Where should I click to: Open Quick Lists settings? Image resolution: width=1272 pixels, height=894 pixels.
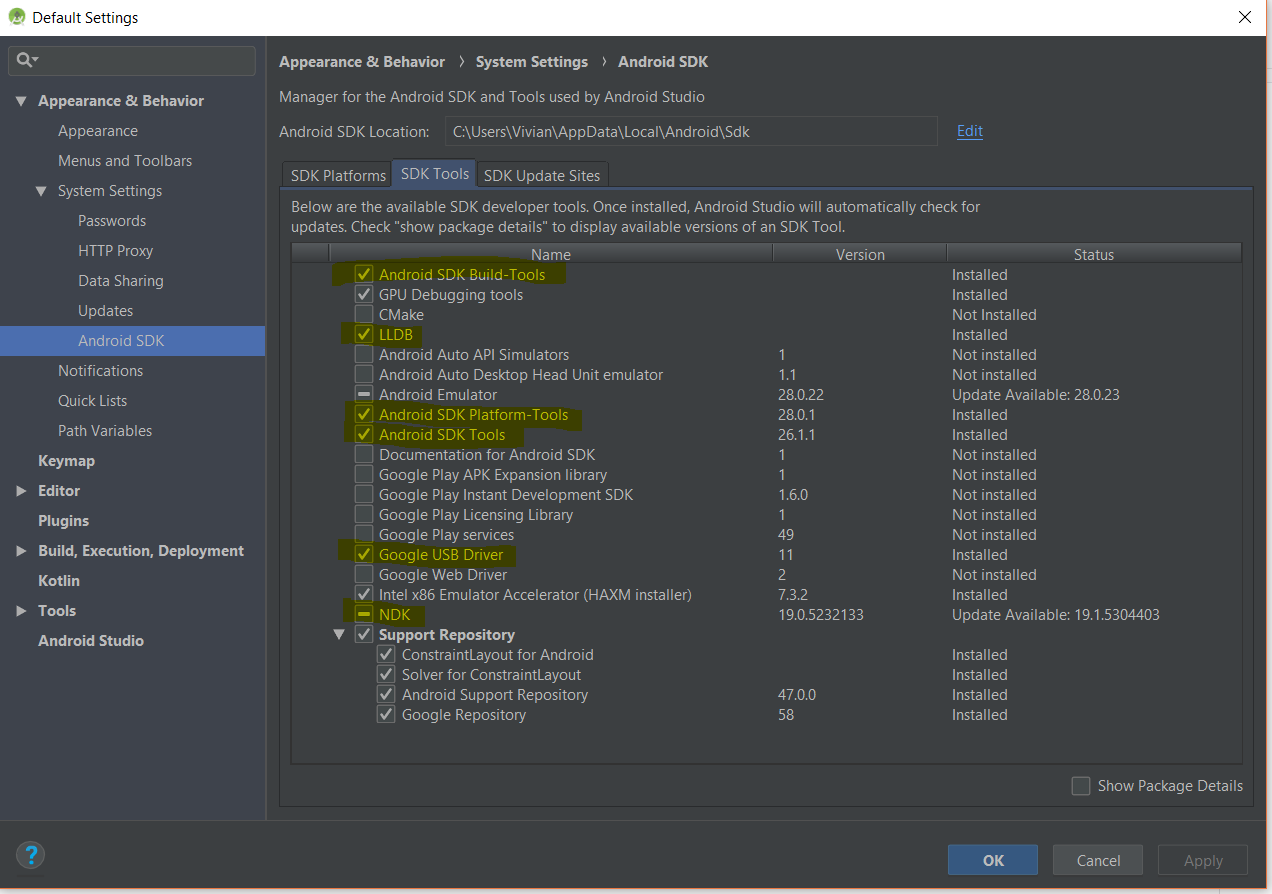coord(92,401)
